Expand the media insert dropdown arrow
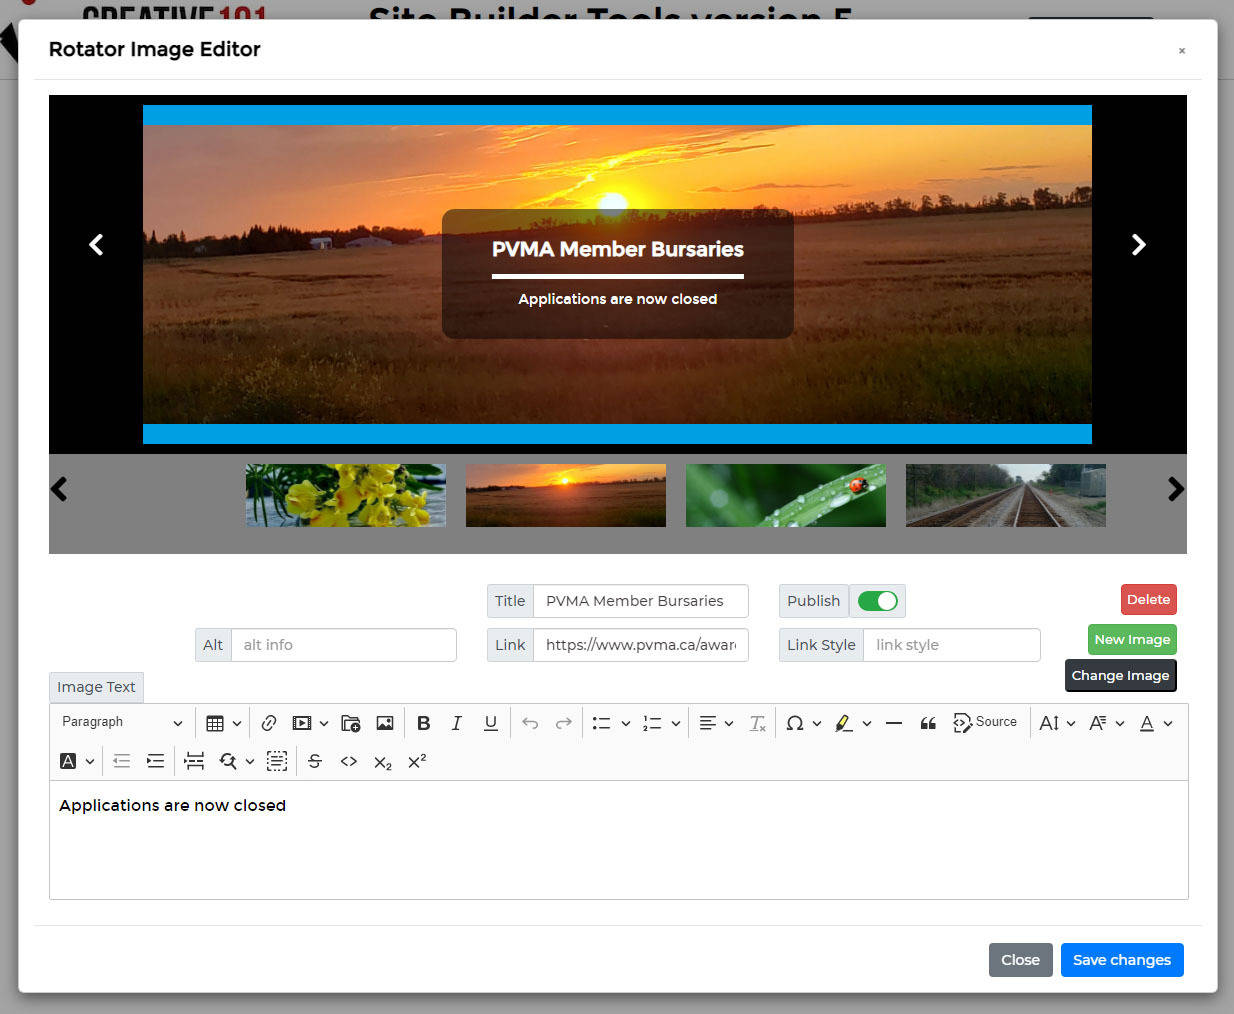1234x1014 pixels. [x=324, y=723]
